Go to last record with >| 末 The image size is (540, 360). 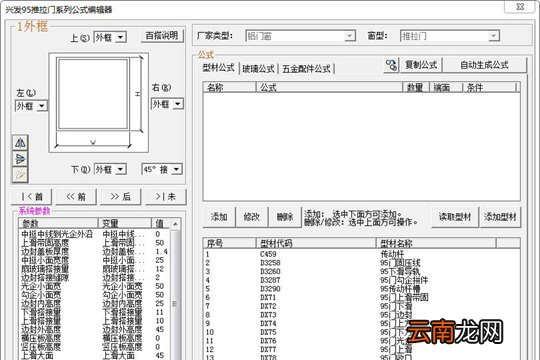166,197
